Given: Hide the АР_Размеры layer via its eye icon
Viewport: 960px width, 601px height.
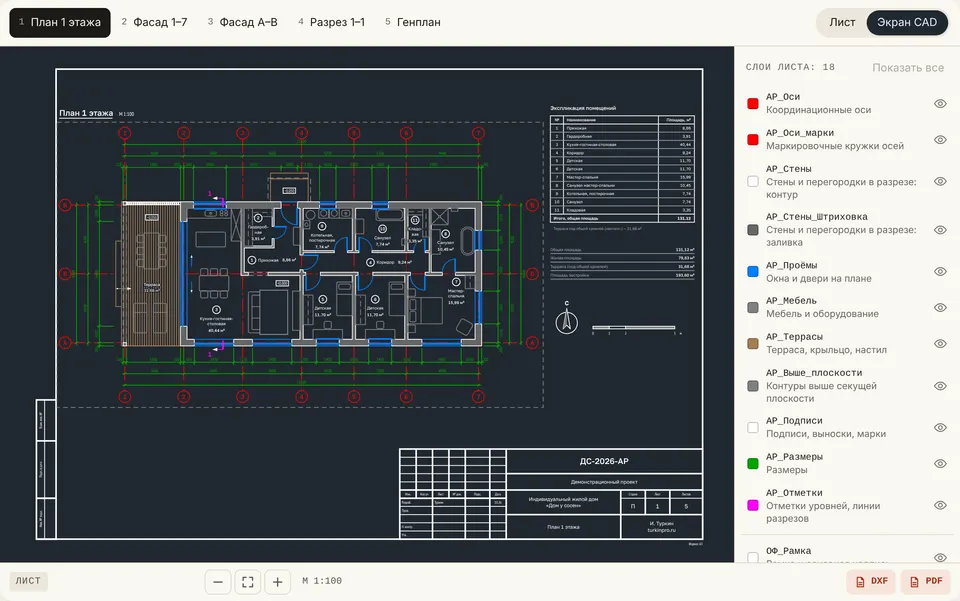Looking at the screenshot, I should coord(940,464).
